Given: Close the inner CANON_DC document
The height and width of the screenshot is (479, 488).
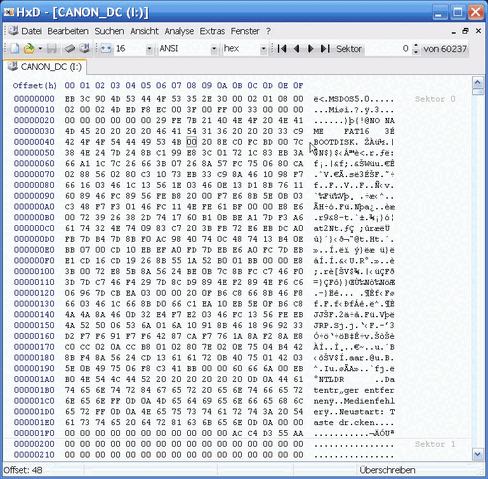Looking at the screenshot, I should [x=478, y=31].
